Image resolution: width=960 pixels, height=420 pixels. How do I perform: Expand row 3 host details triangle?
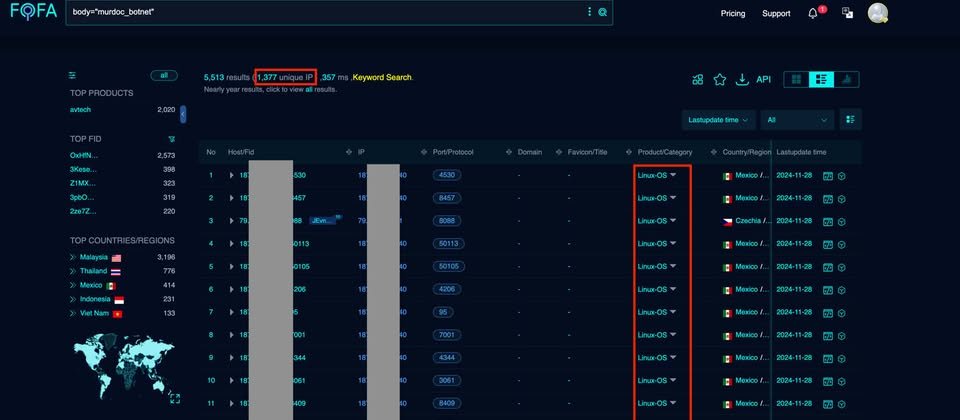(231, 221)
